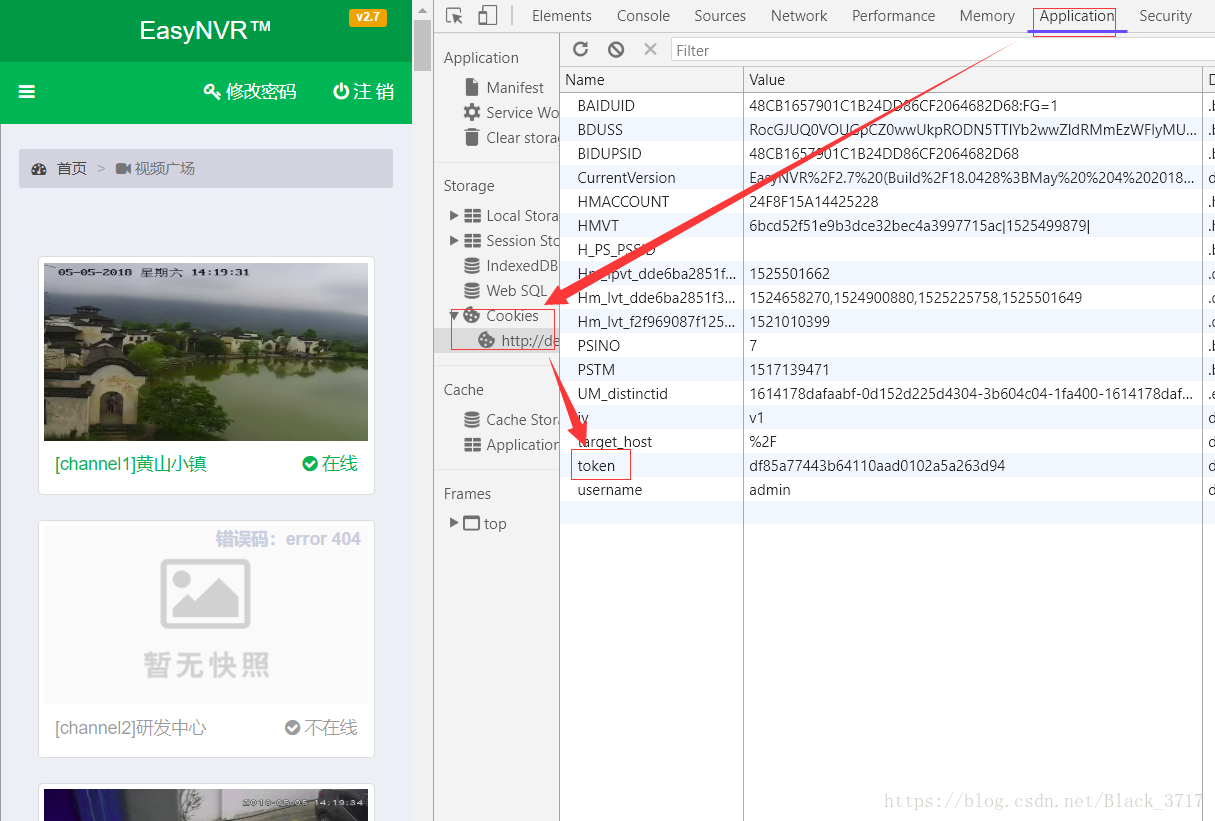Click the IndexedDB database icon
Image resolution: width=1215 pixels, height=821 pixels.
tap(472, 265)
